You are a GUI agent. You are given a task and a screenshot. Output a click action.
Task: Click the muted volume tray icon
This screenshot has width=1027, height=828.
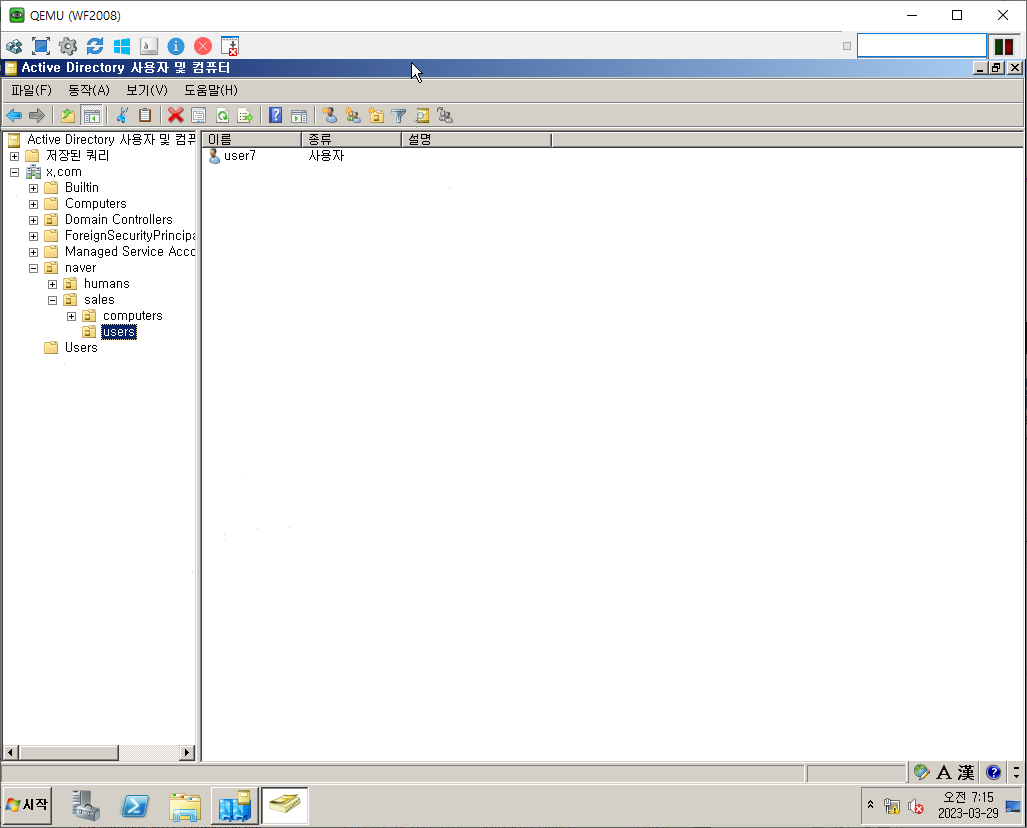pyautogui.click(x=916, y=806)
